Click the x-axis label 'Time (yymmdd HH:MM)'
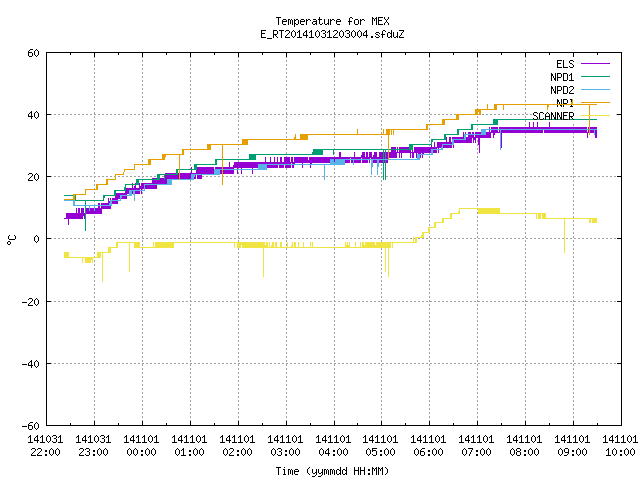This screenshot has height=480, width=640. [x=332, y=471]
